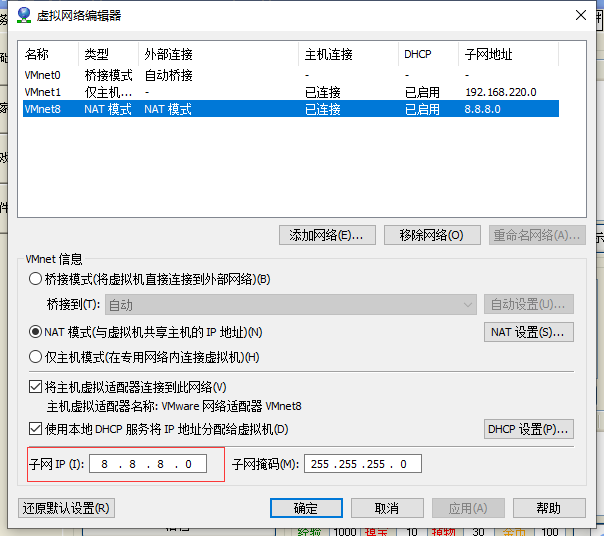Click the 主机连接 column header
This screenshot has height=536, width=604.
click(348, 54)
